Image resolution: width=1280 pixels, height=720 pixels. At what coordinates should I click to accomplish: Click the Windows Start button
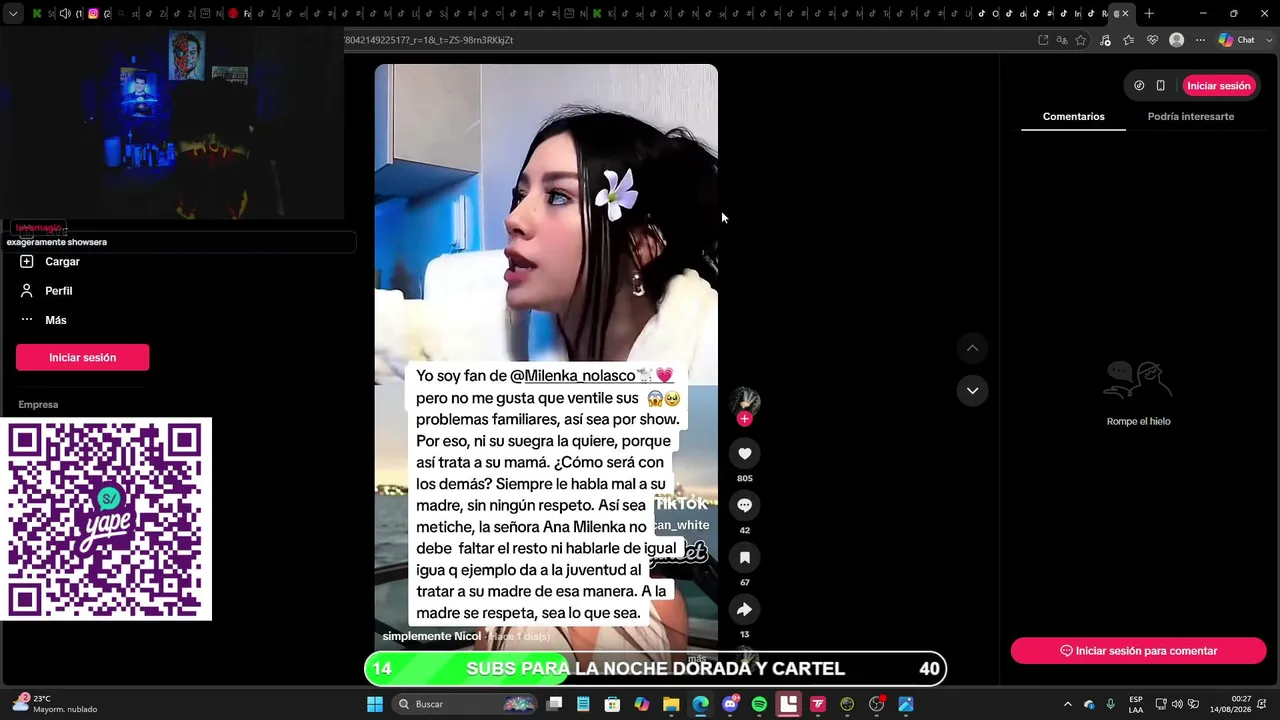click(x=375, y=704)
